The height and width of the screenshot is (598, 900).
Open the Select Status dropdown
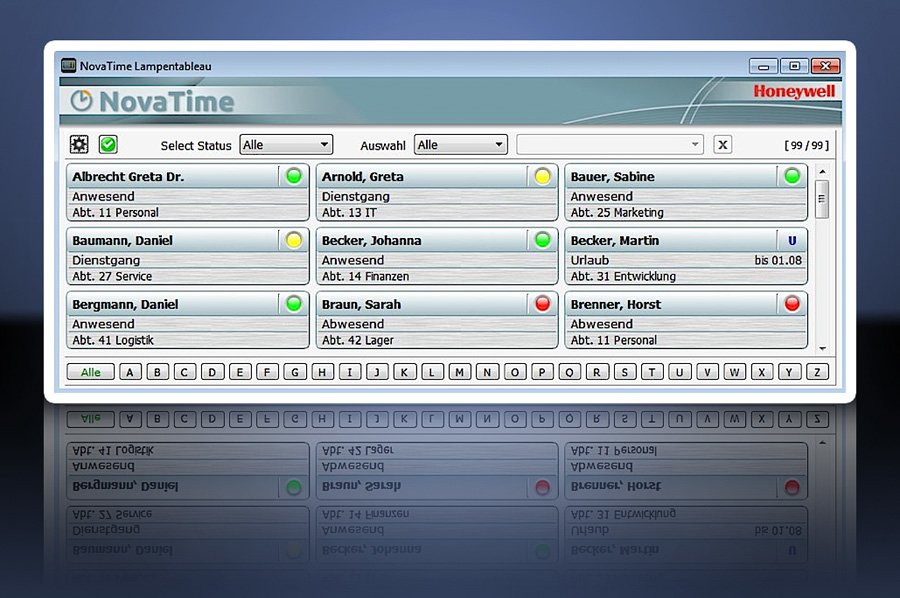pyautogui.click(x=286, y=145)
